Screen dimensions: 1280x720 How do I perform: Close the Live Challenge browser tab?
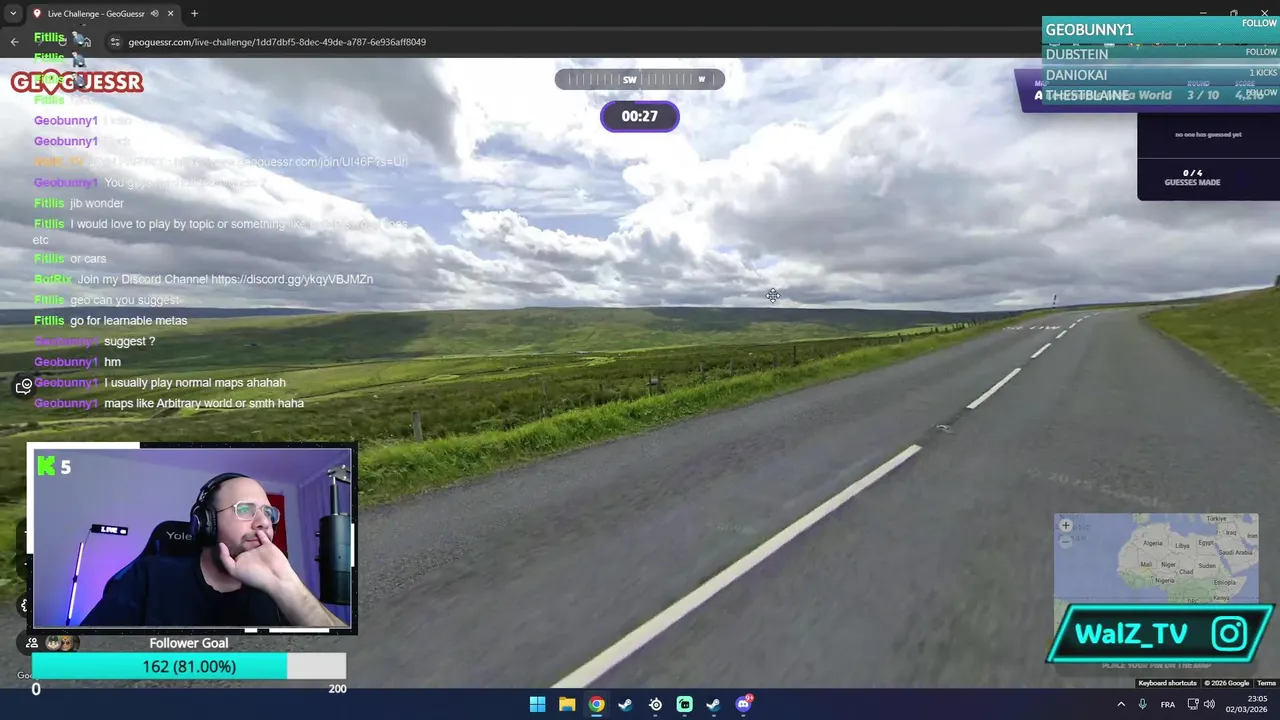[x=170, y=14]
